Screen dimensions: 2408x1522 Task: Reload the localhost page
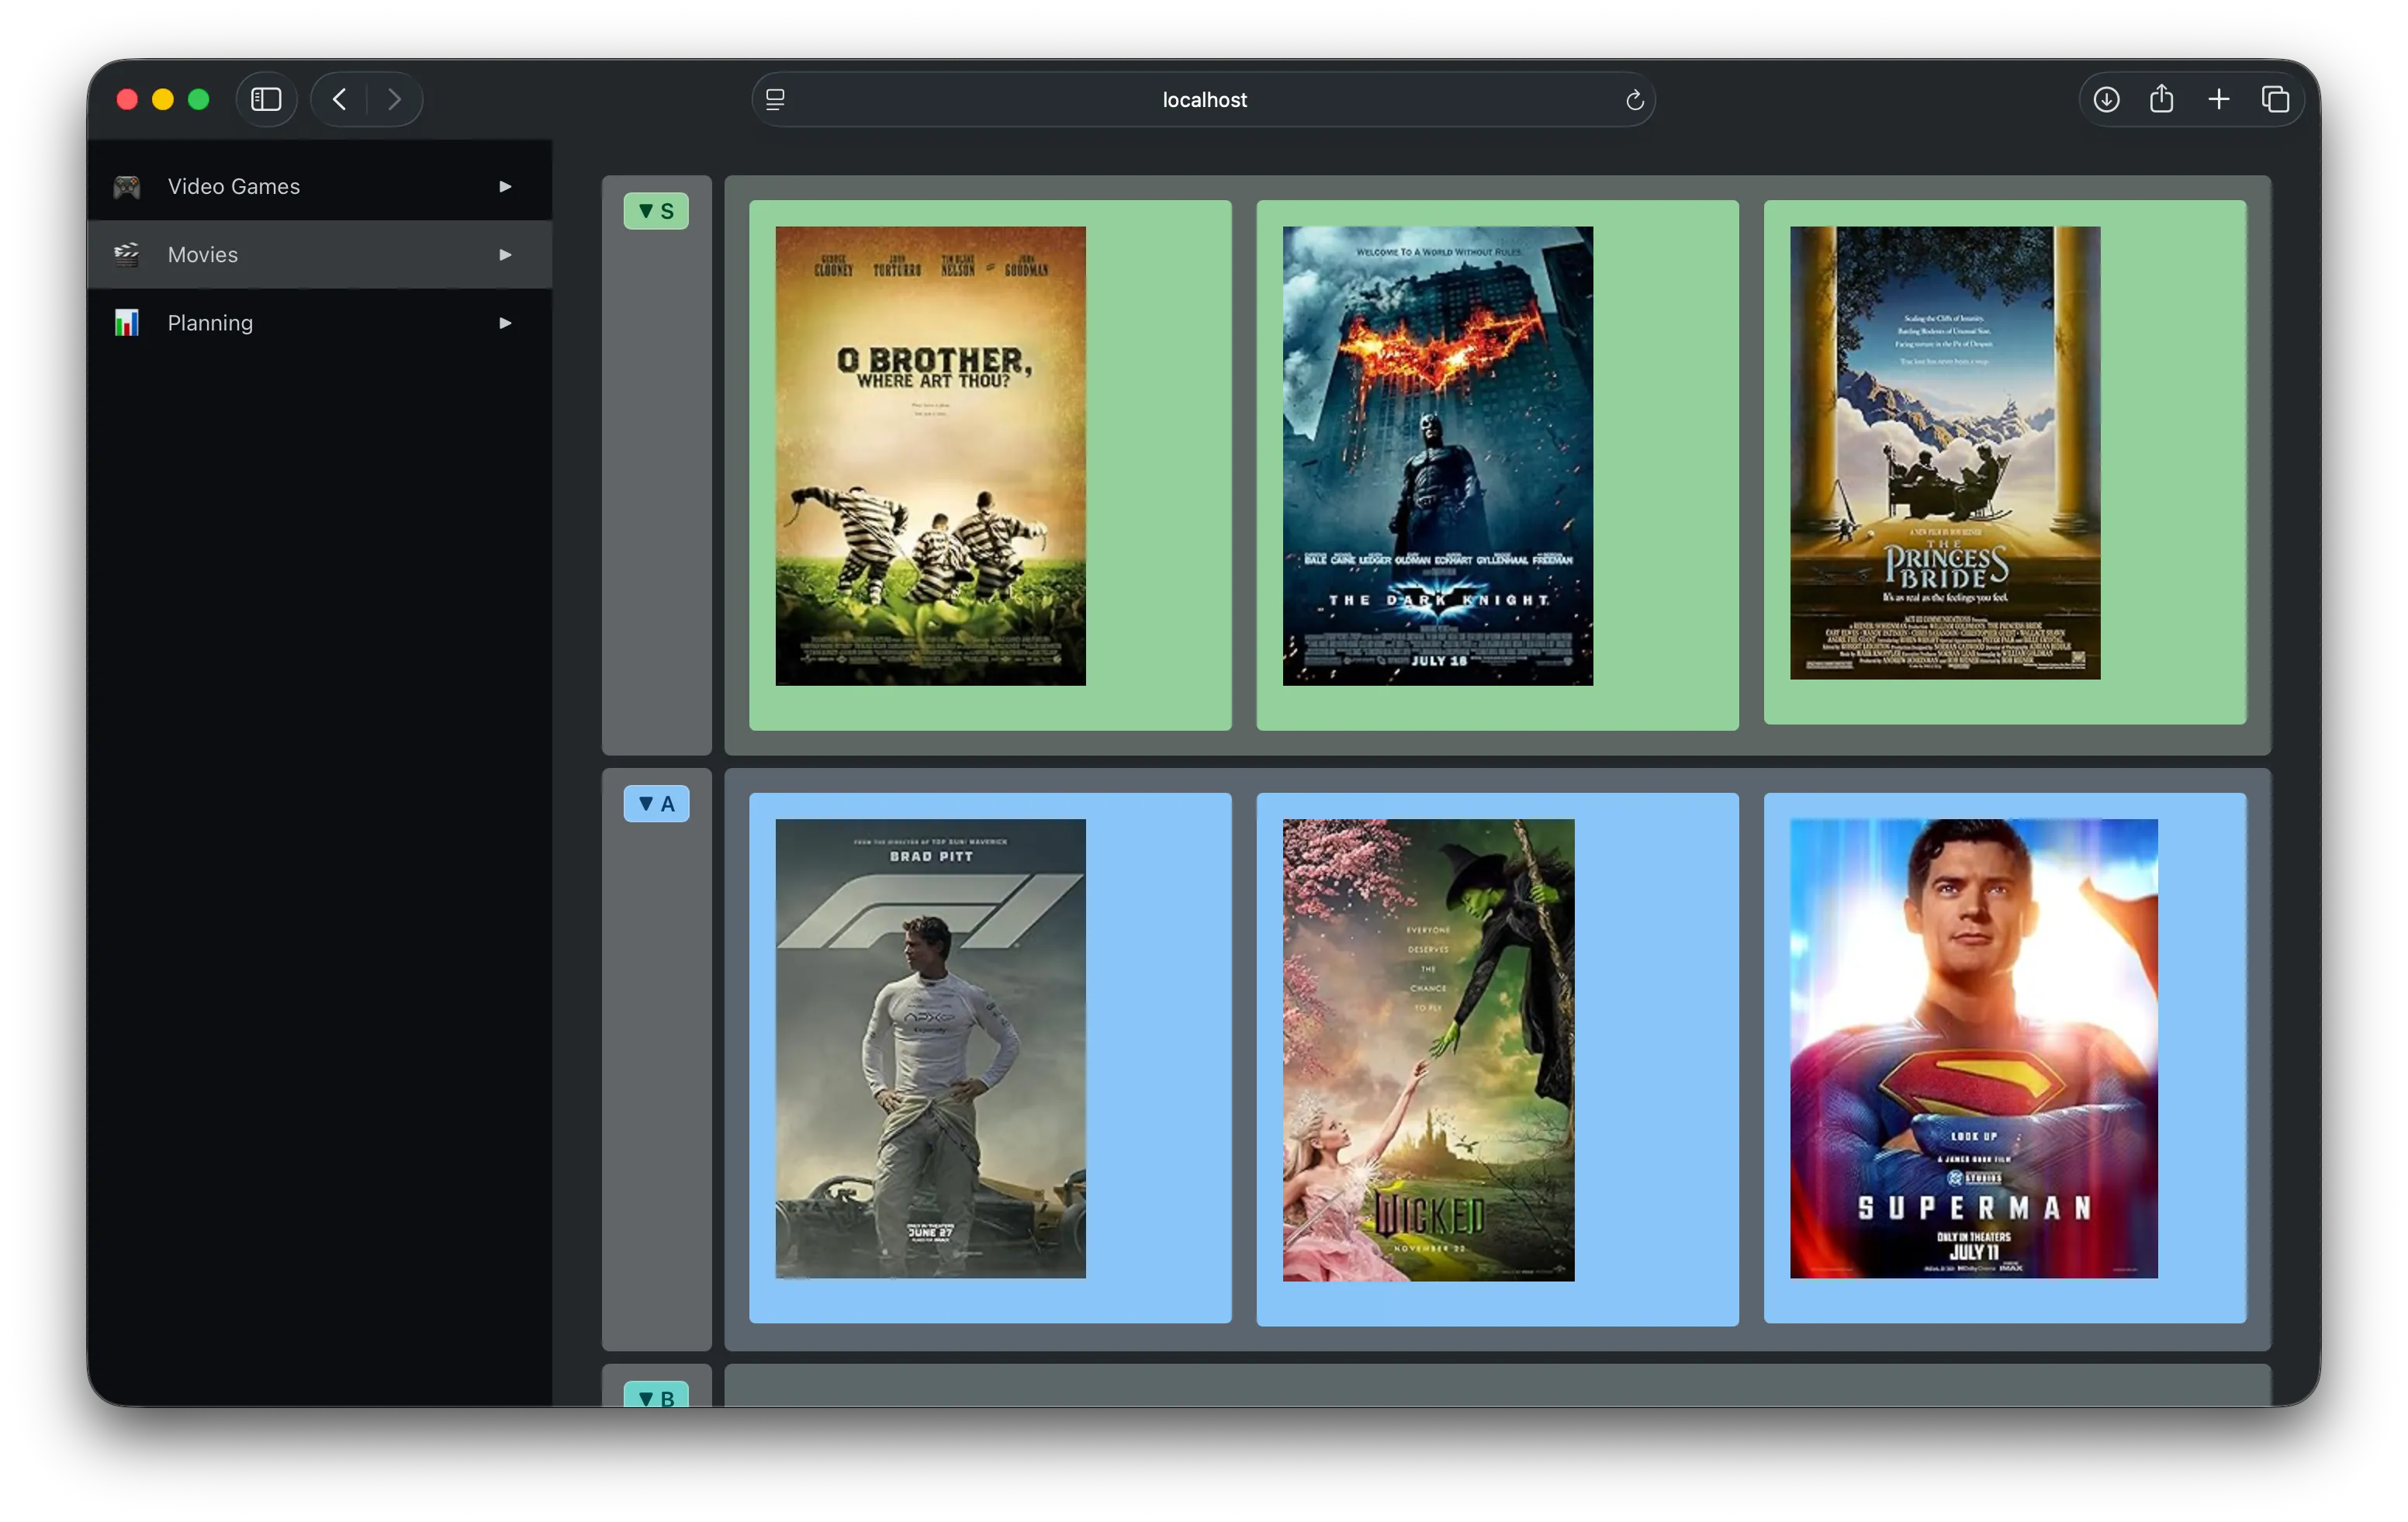tap(1635, 99)
